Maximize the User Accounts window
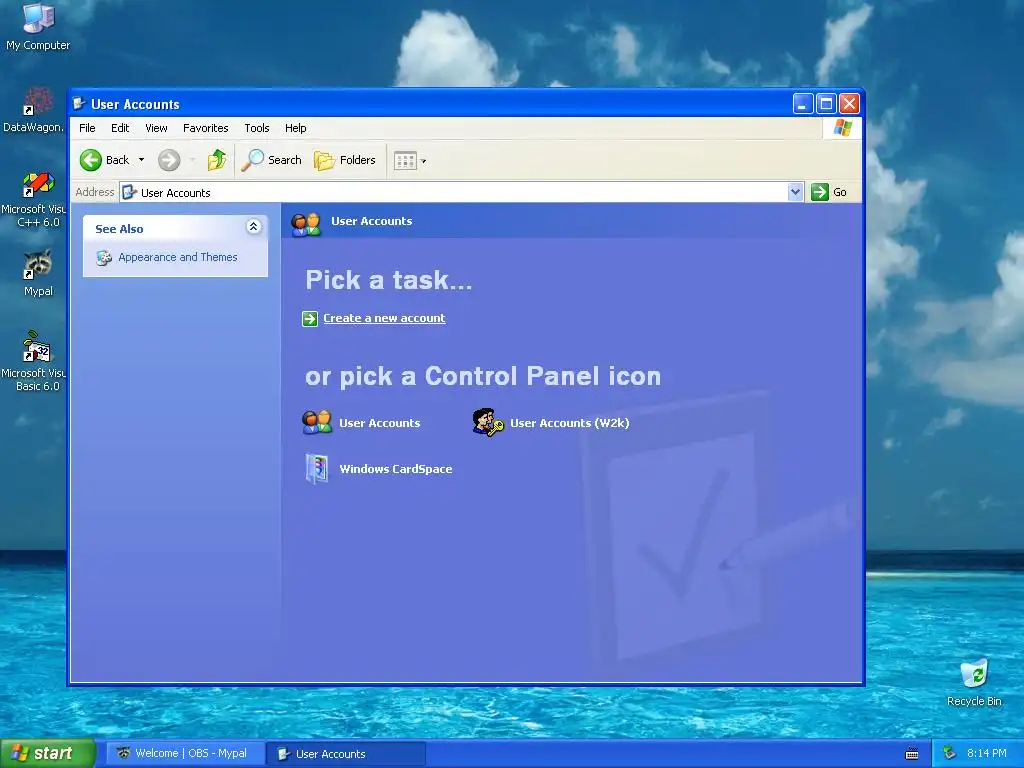1024x768 pixels. pos(826,103)
